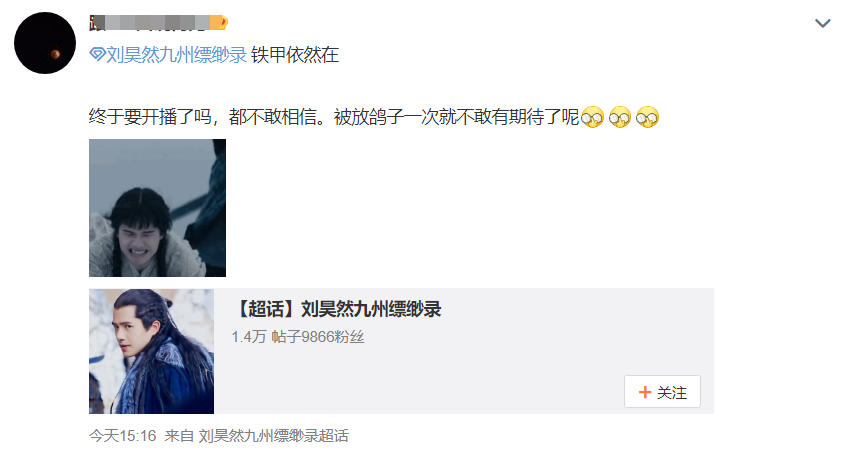
Task: Click the middle emoji in the post
Action: click(x=620, y=117)
